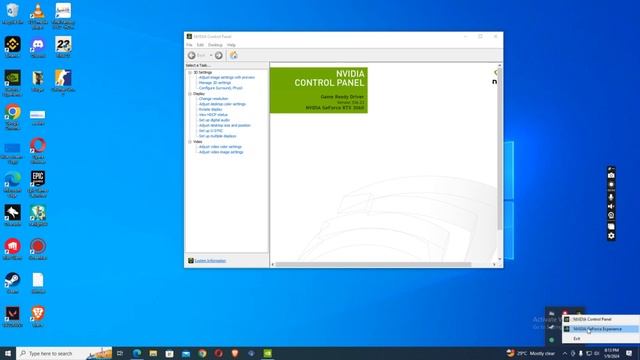Select Adjust video color settings

(220, 147)
